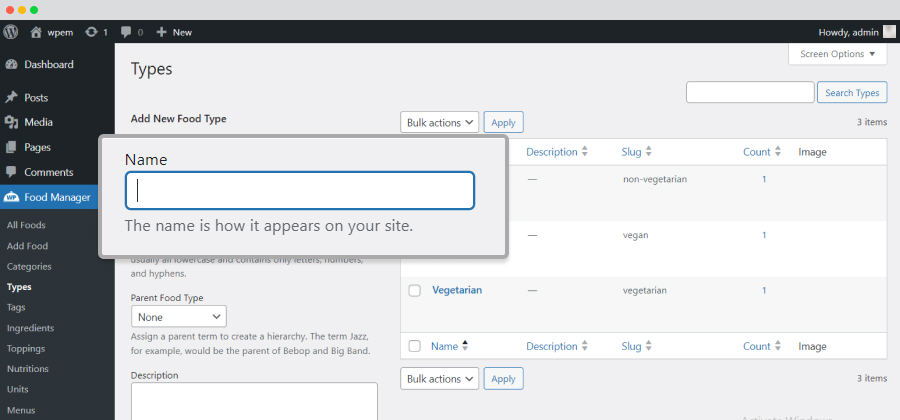Image resolution: width=900 pixels, height=420 pixels.
Task: Click the bottom Apply button
Action: (x=503, y=379)
